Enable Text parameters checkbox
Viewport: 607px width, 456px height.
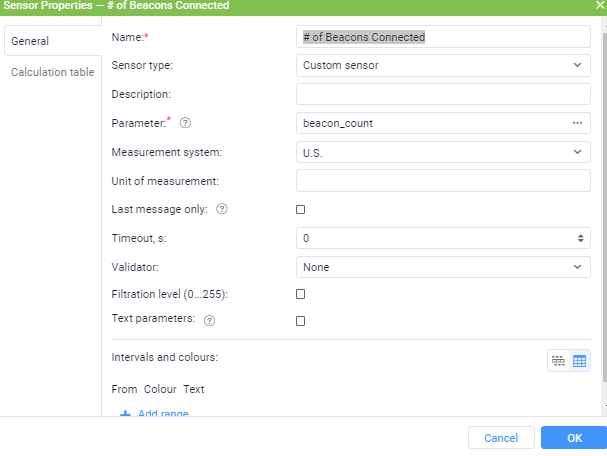tap(300, 321)
